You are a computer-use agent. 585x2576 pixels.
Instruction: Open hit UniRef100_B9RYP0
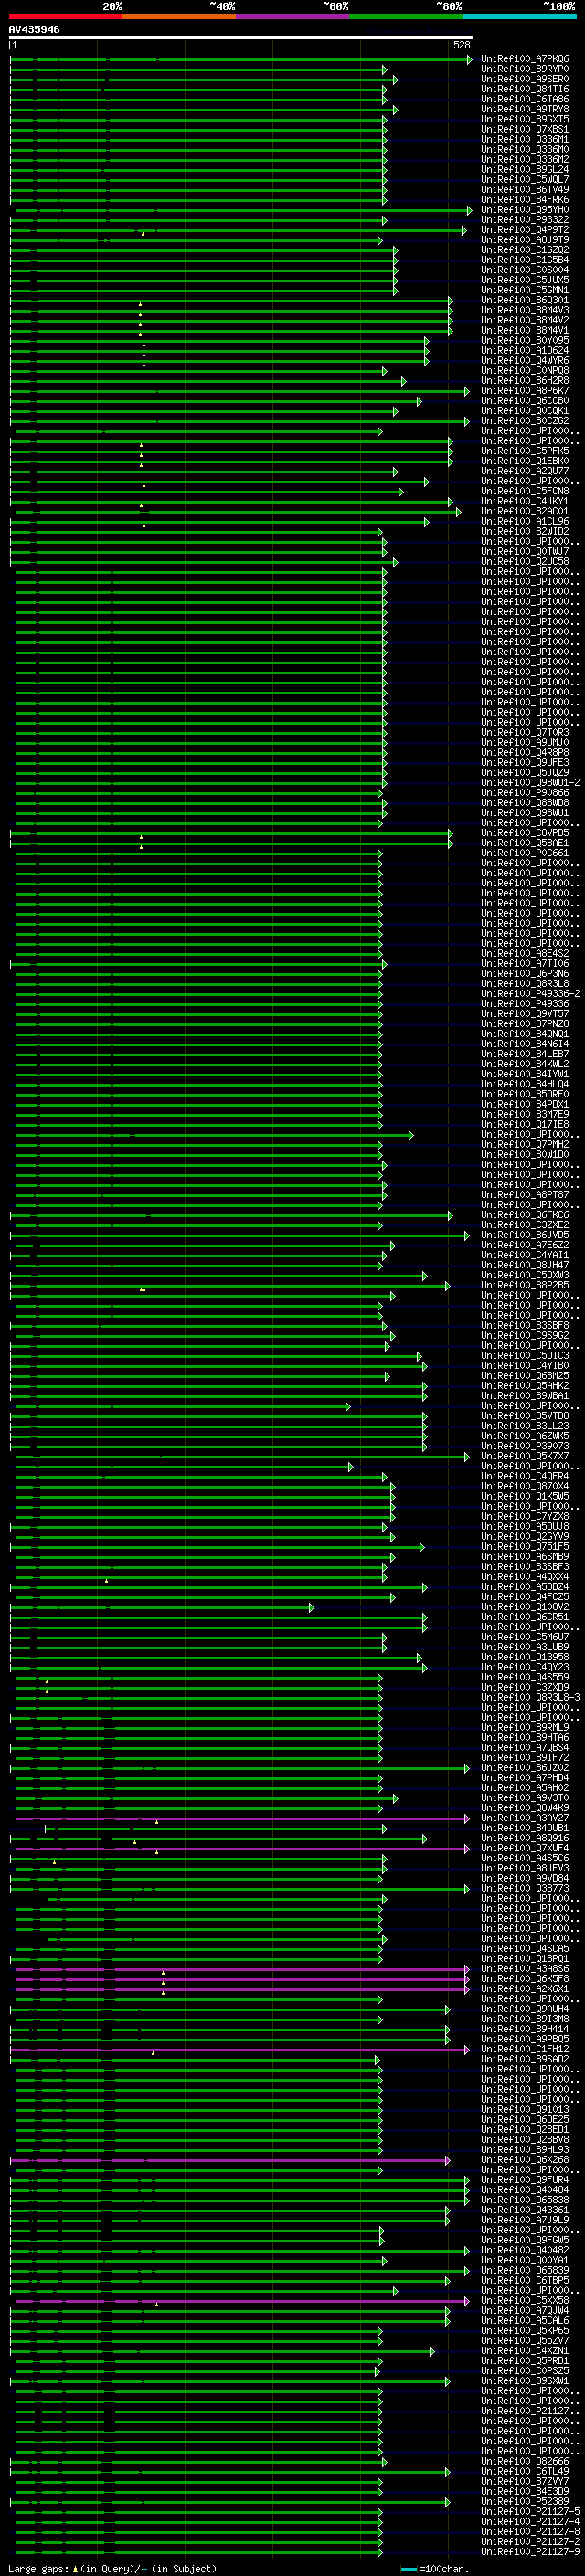coord(525,69)
